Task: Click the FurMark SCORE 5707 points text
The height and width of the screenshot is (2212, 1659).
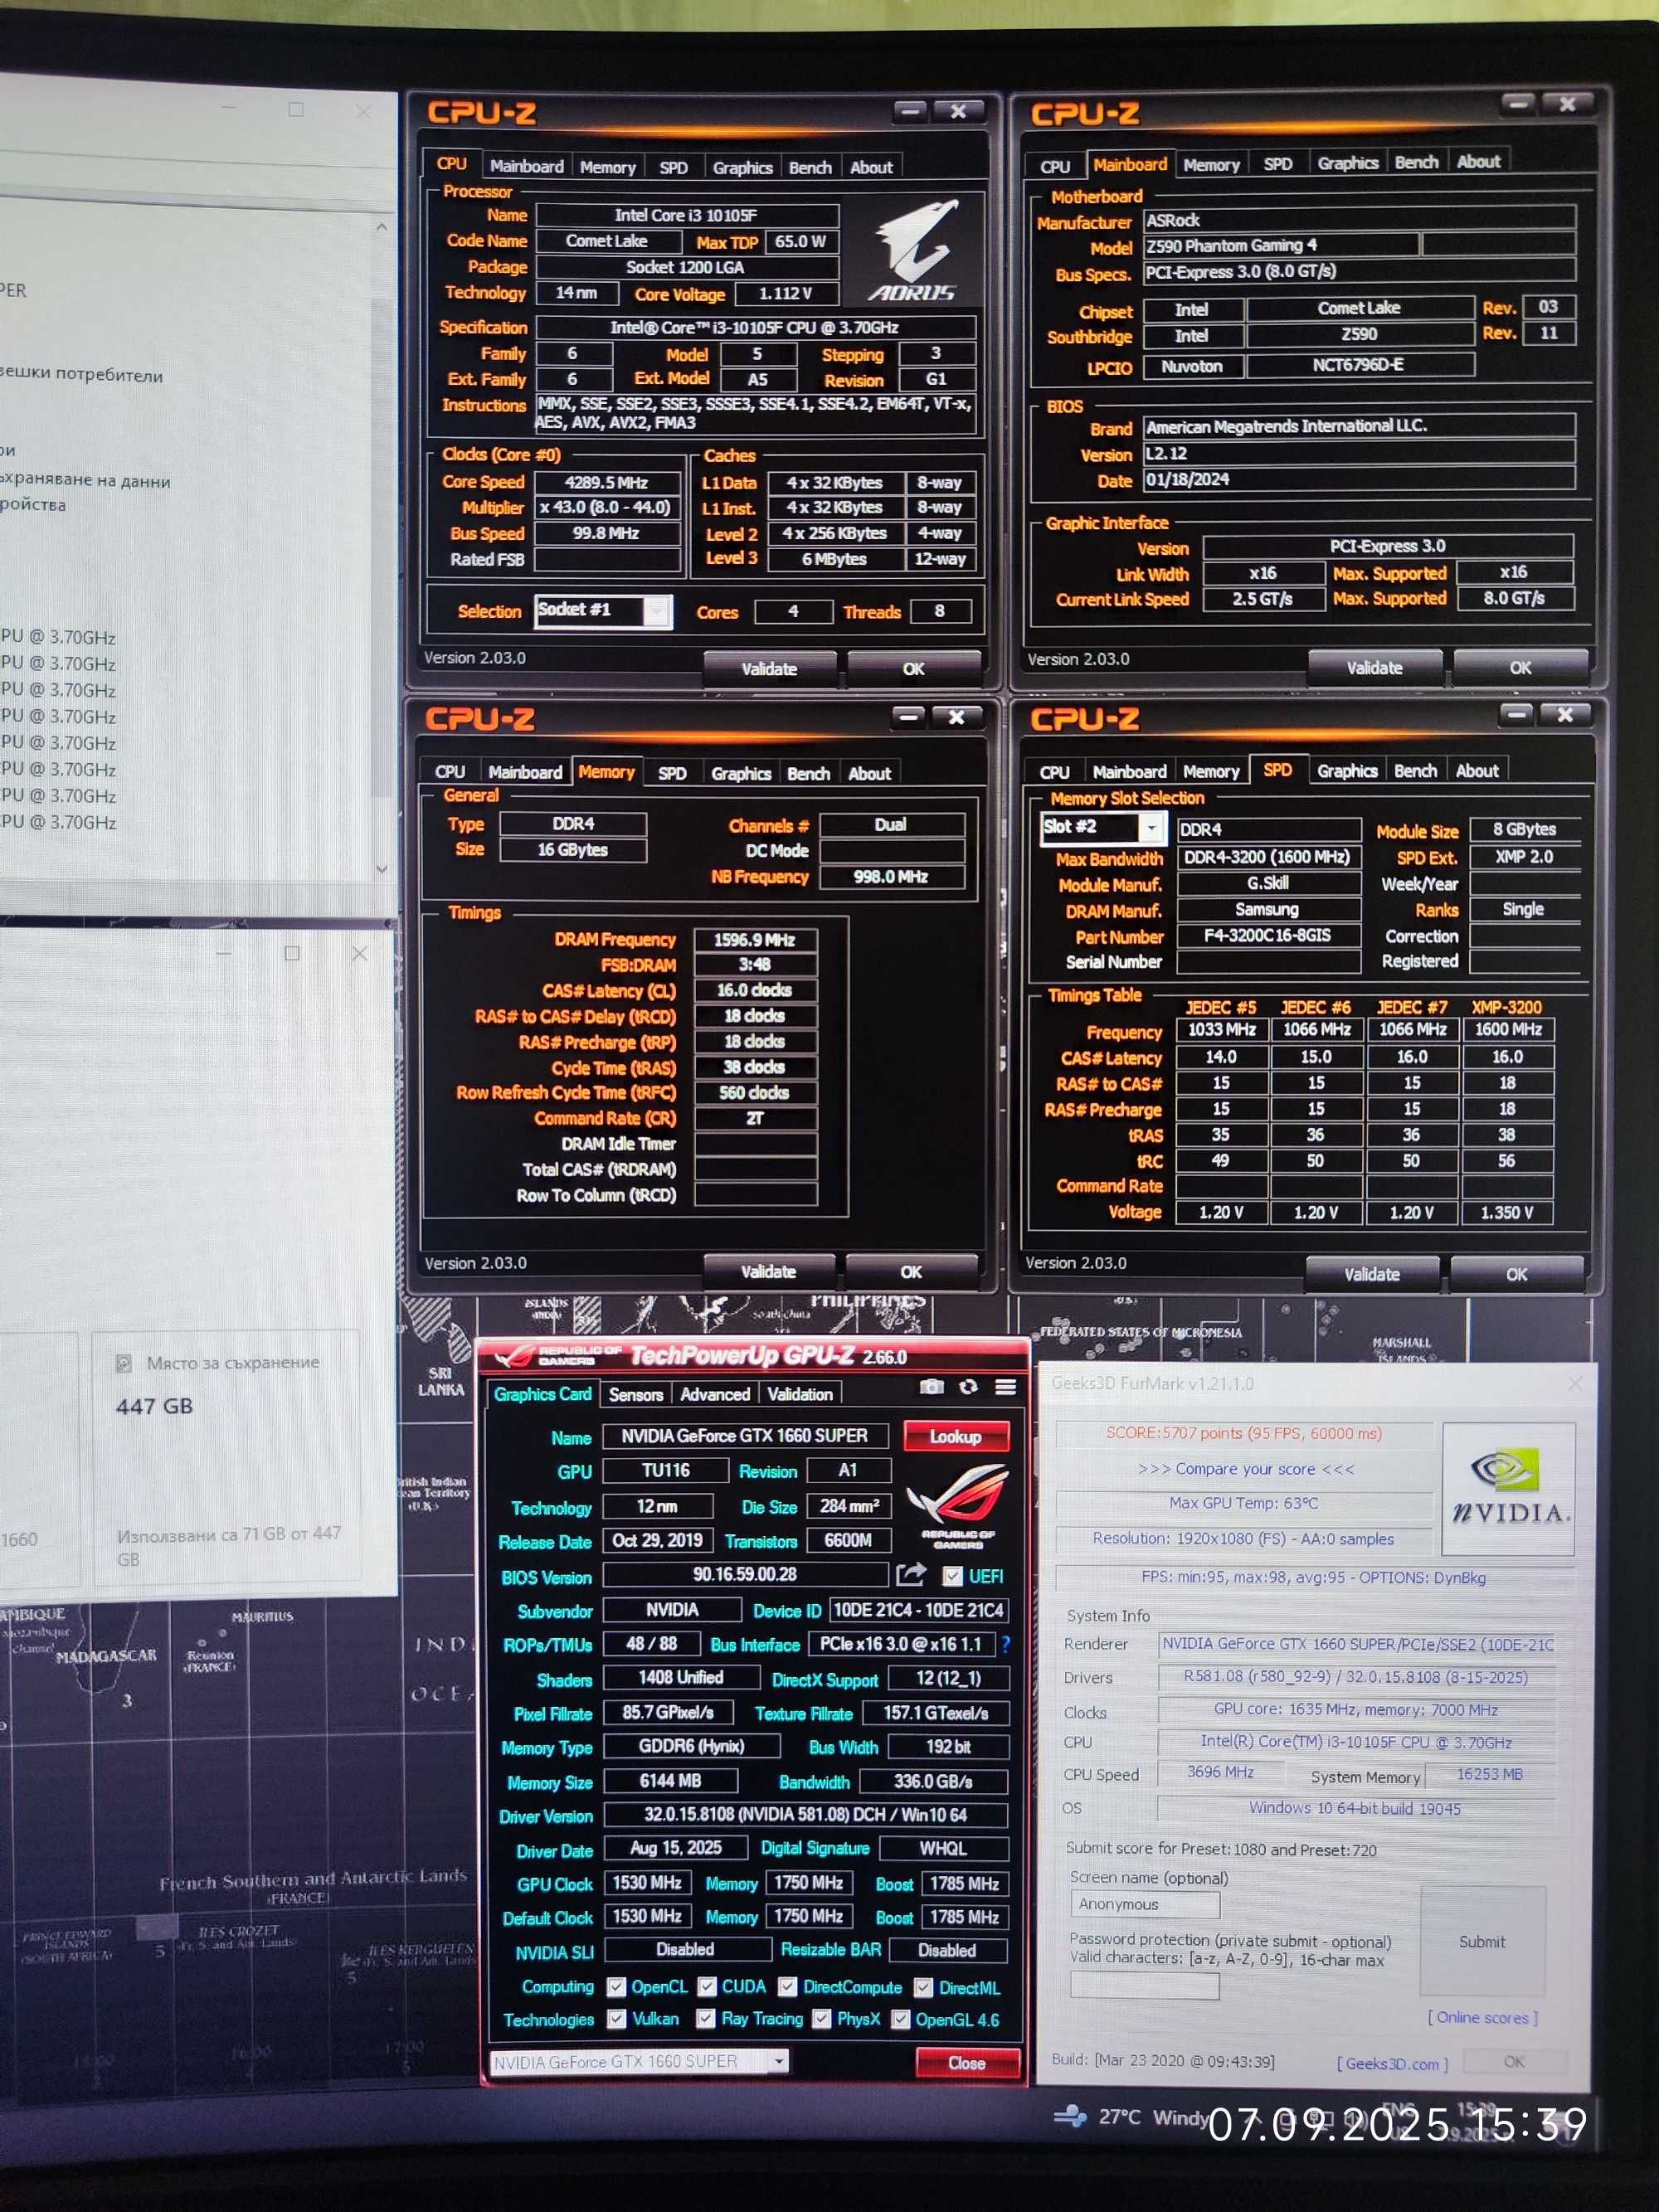Action: coord(1243,1433)
